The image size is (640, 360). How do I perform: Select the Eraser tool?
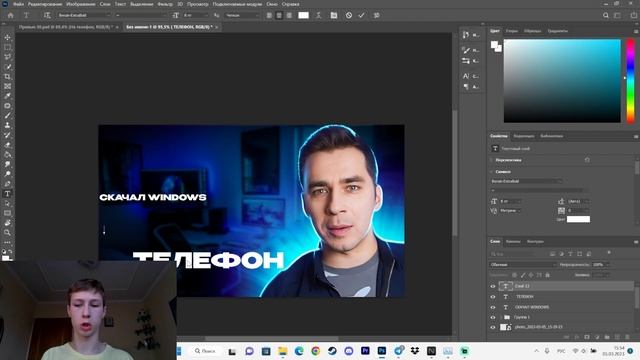[x=7, y=145]
